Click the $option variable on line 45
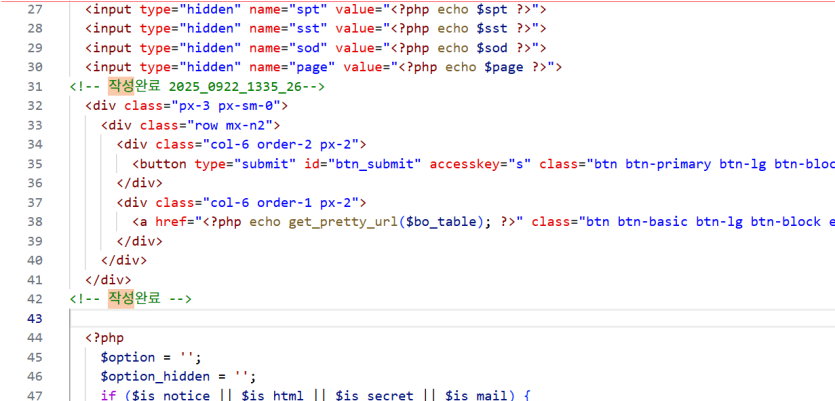This screenshot has height=401, width=835. pyautogui.click(x=128, y=357)
